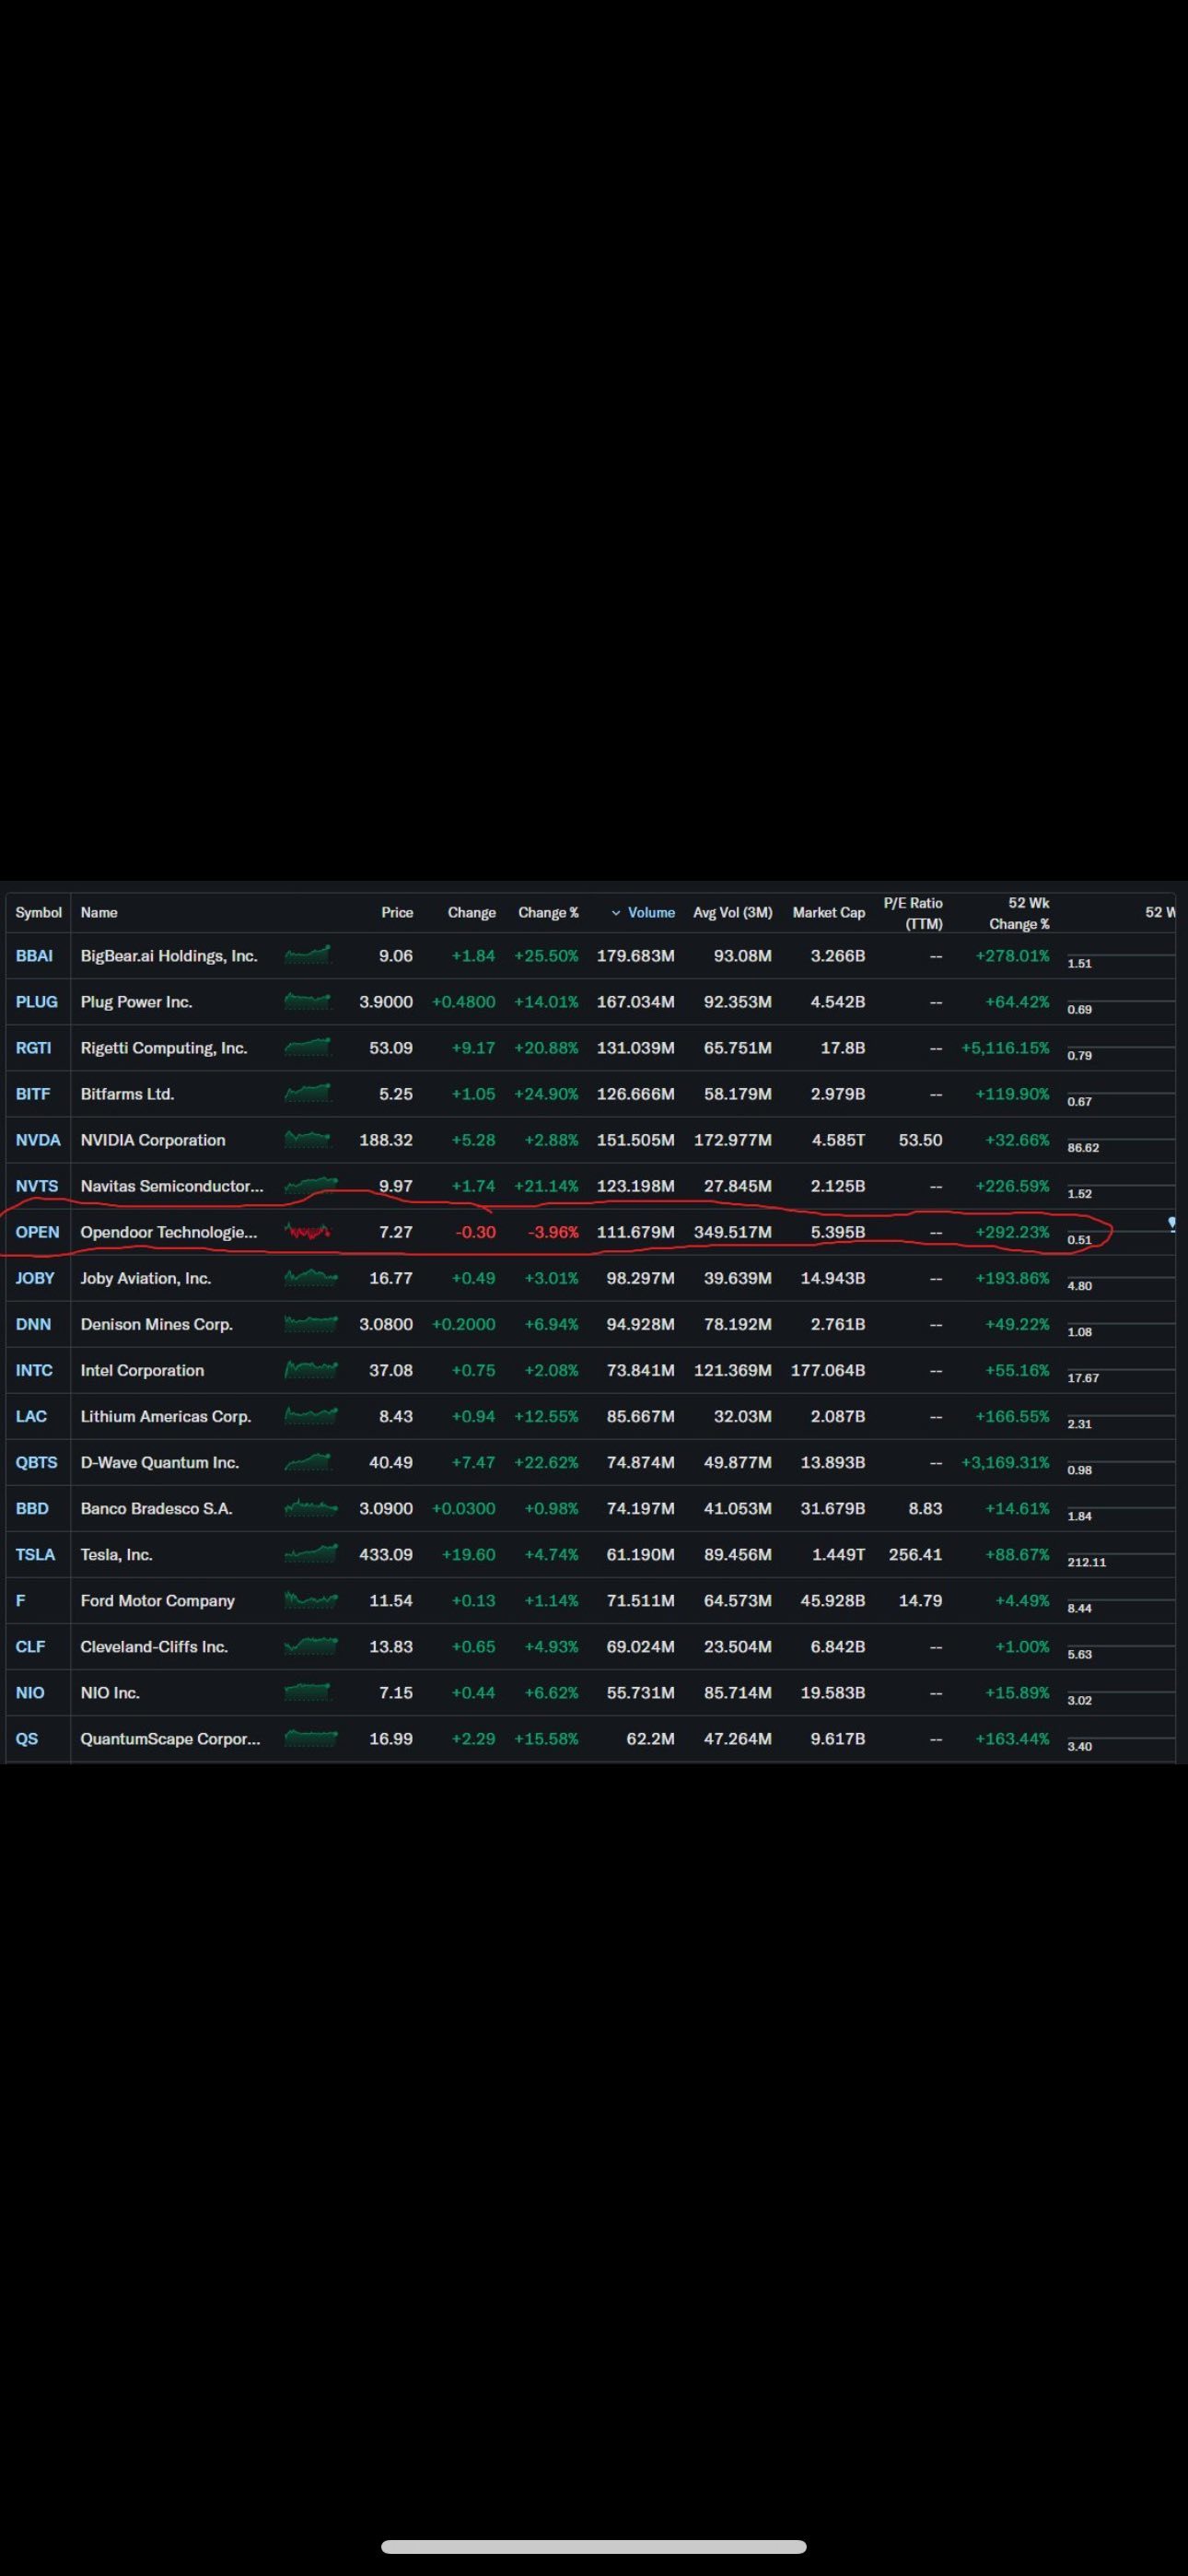Open the BBD ticker symbol link
This screenshot has height=2576, width=1188.
point(32,1508)
